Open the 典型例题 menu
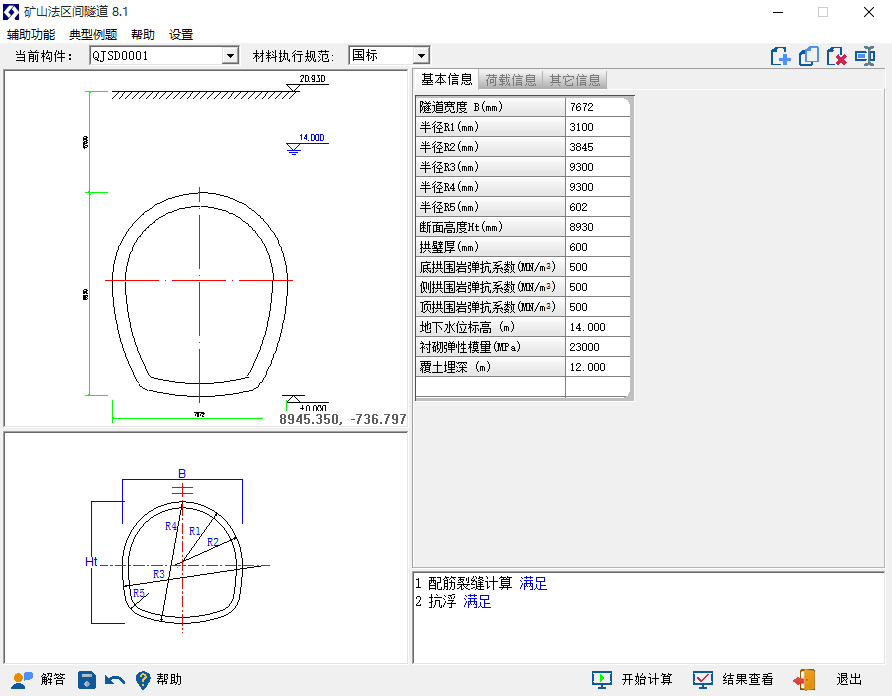This screenshot has height=696, width=892. tap(93, 35)
